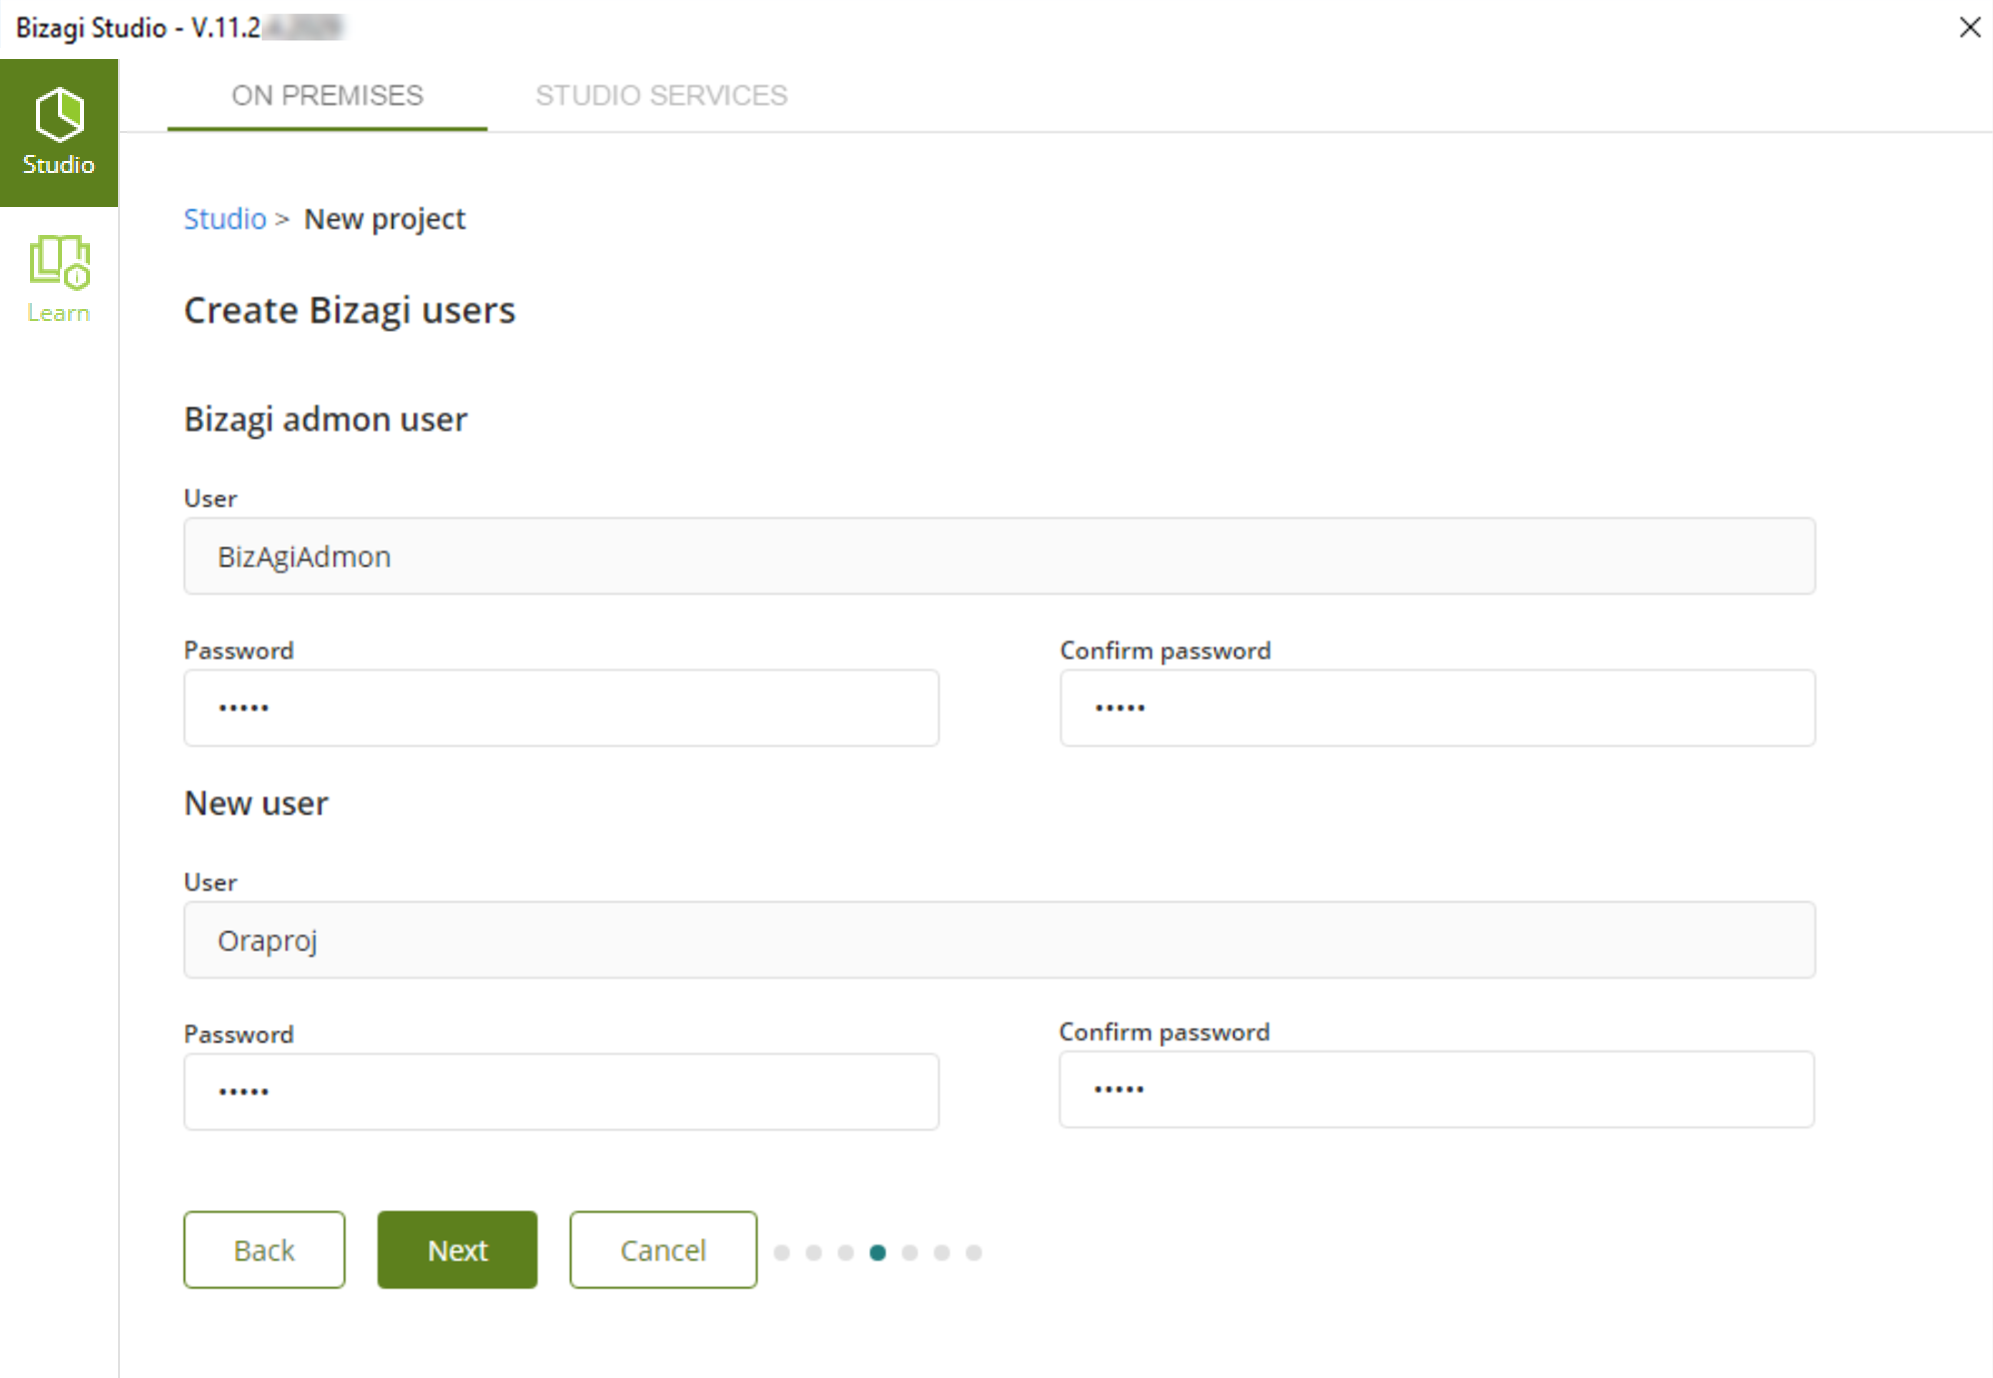Proceed with the Next button

(457, 1250)
